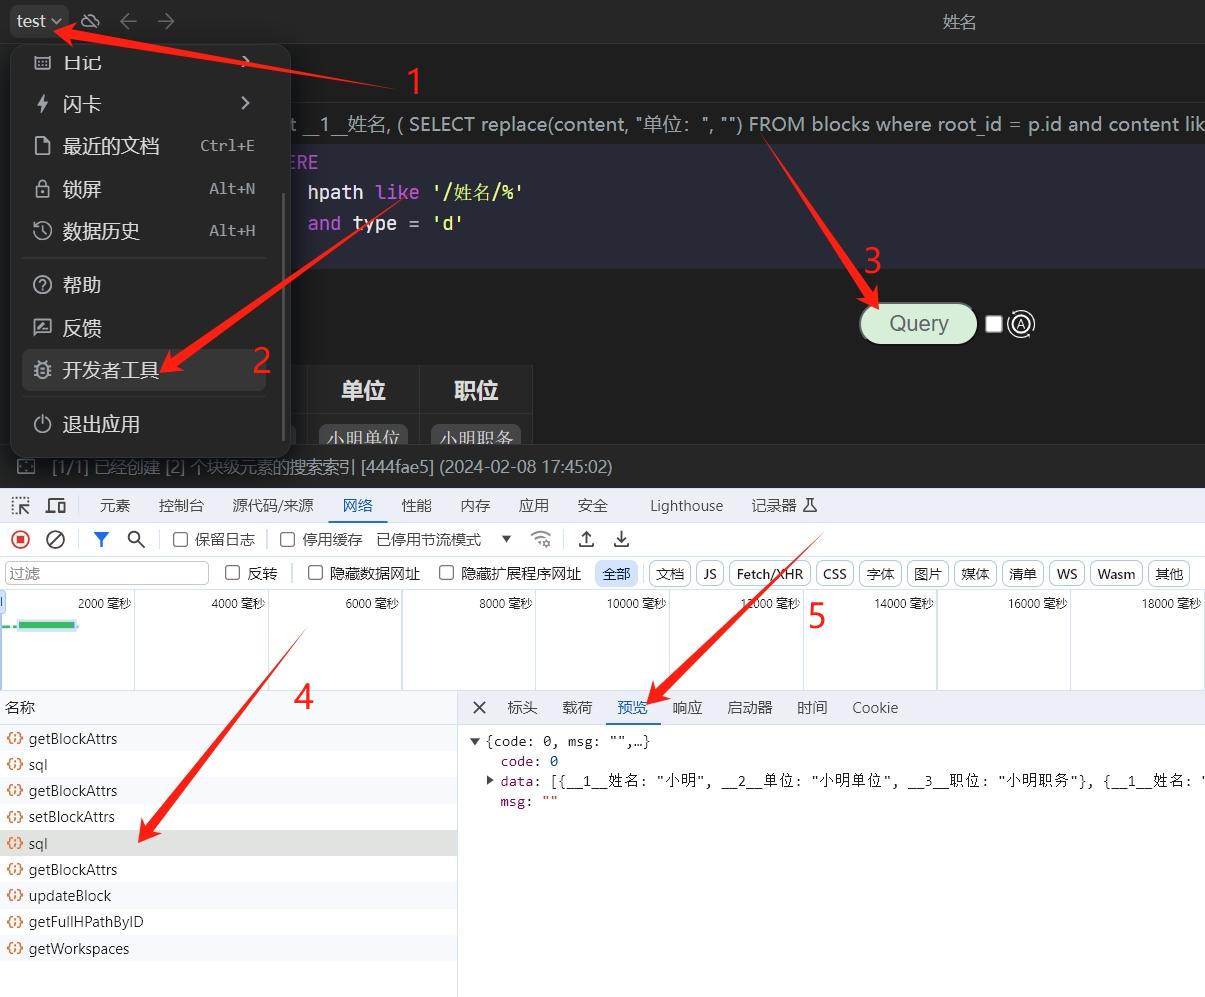
Task: Click the power icon beside 退出应用
Action: pyautogui.click(x=42, y=424)
